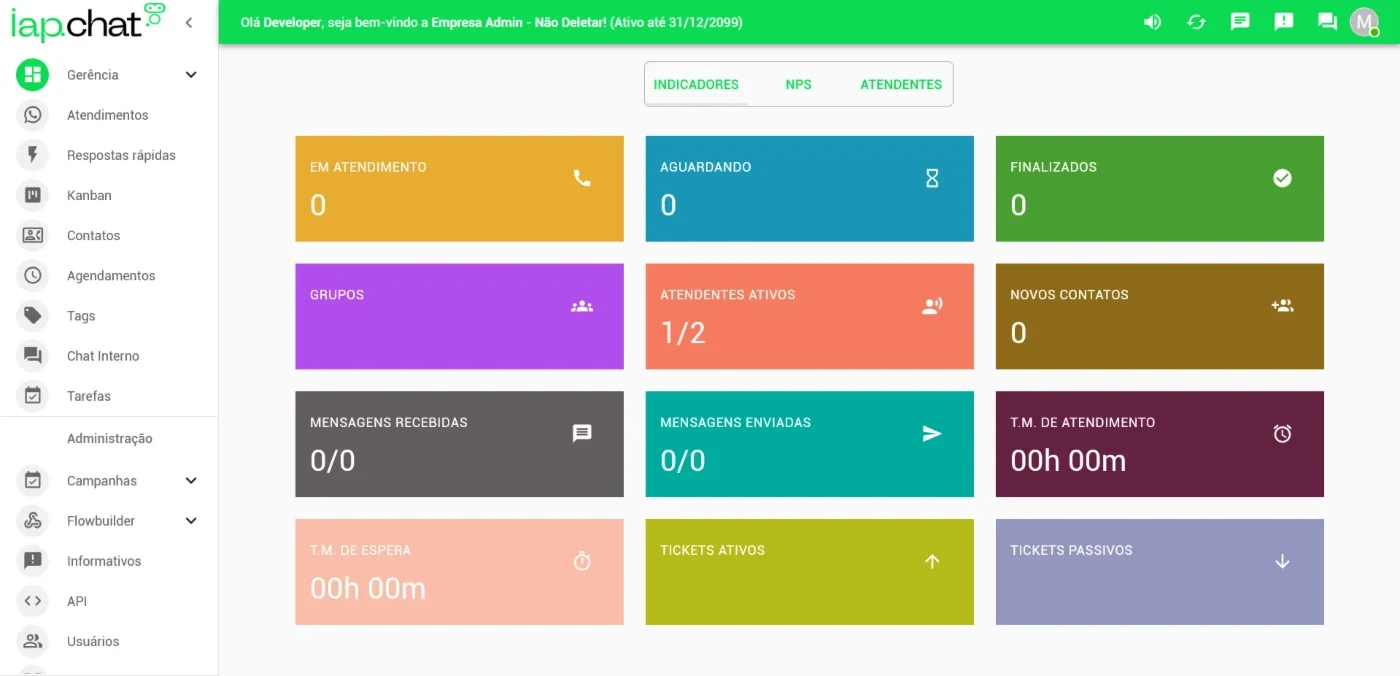Open announcements alert icon in top bar
This screenshot has width=1400, height=676.
(1284, 22)
